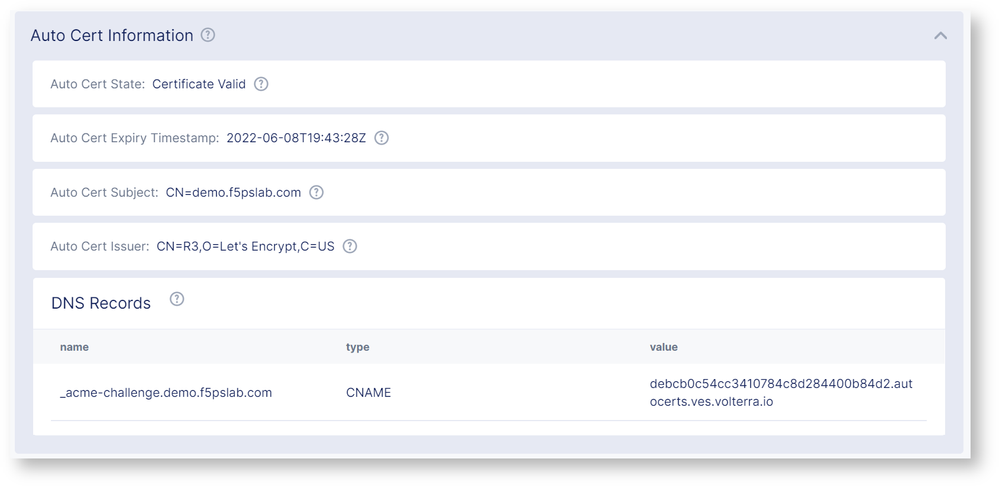
Task: Click the "Auto Cert State" label
Action: click(97, 84)
